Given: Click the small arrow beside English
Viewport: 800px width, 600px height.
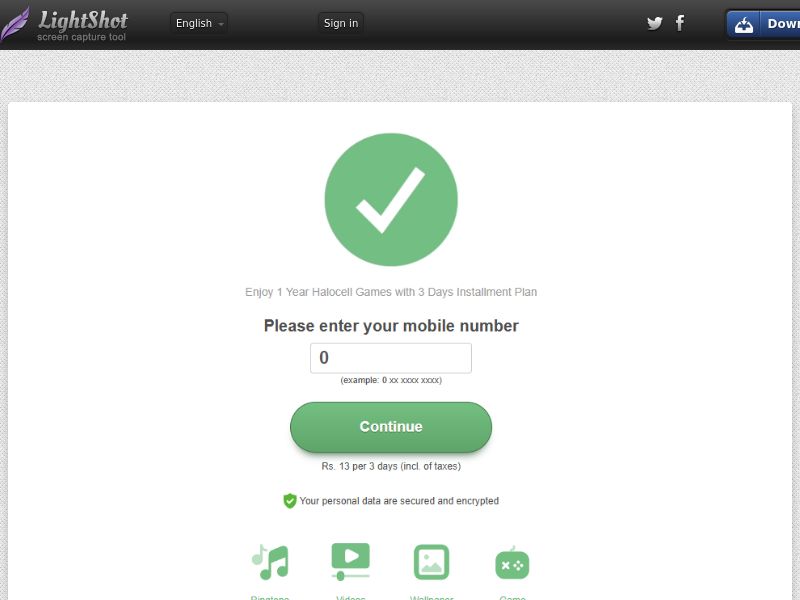Looking at the screenshot, I should pyautogui.click(x=221, y=24).
